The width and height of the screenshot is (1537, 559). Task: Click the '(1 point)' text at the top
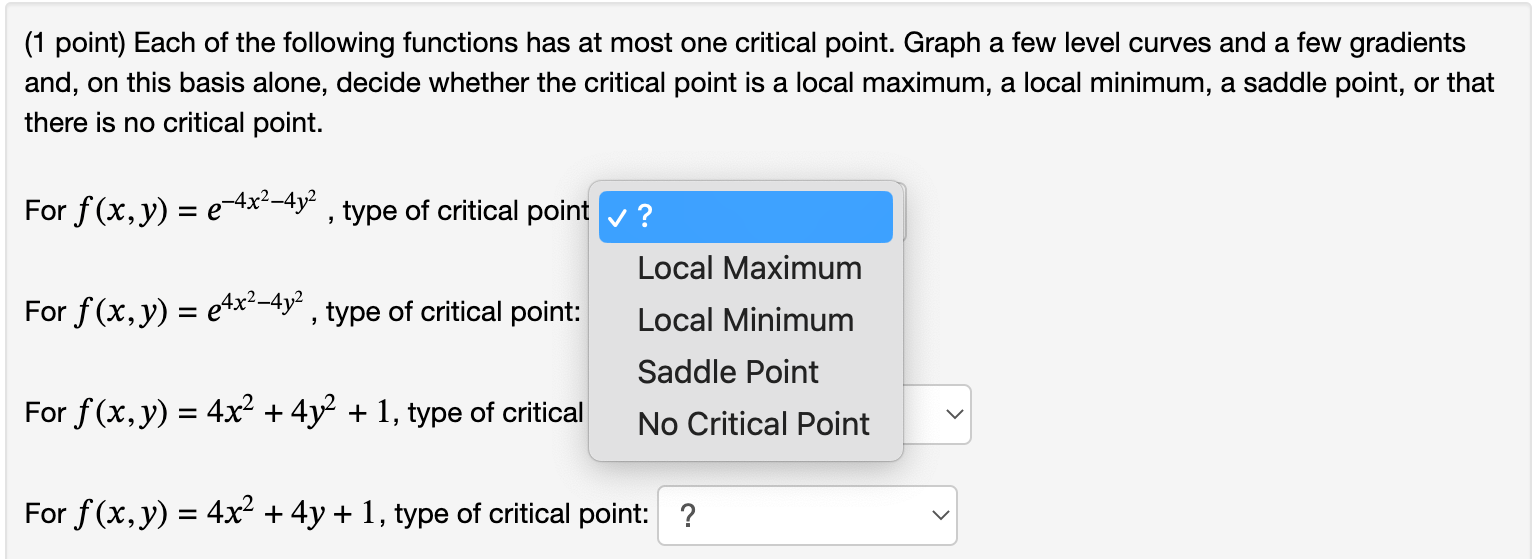75,43
